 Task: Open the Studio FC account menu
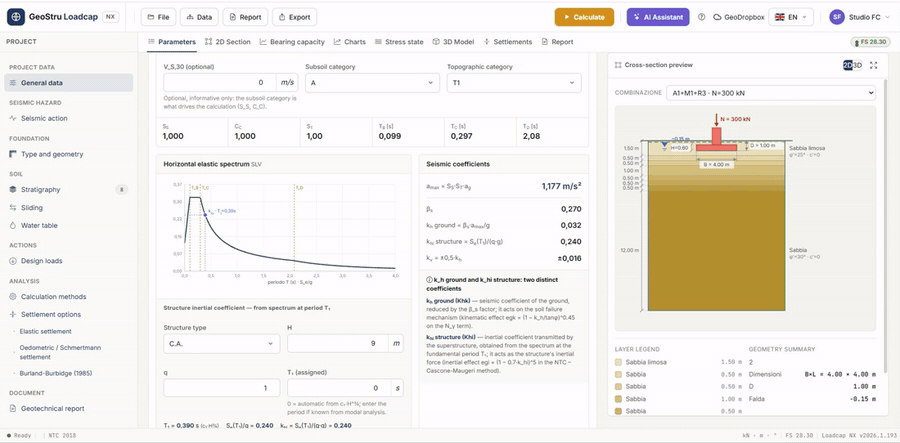coord(861,17)
